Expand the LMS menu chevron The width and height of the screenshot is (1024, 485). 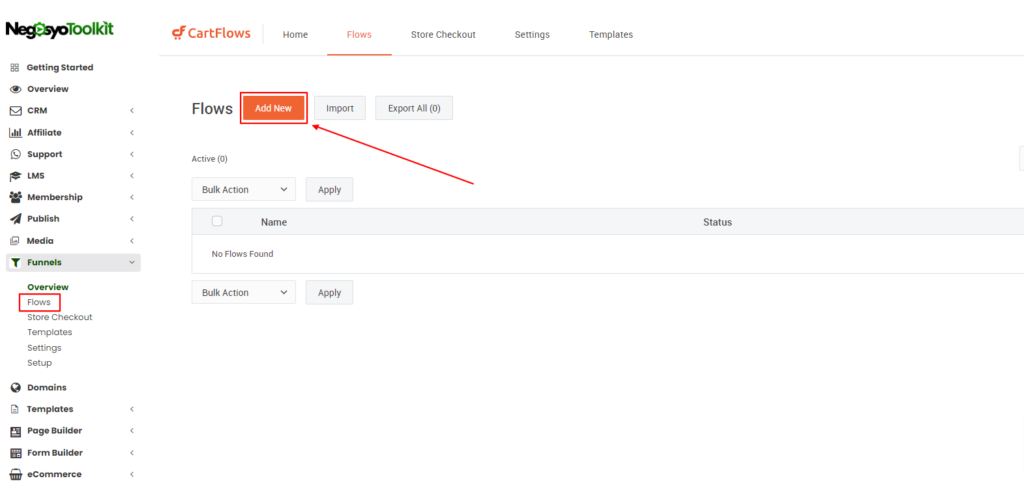[x=132, y=176]
